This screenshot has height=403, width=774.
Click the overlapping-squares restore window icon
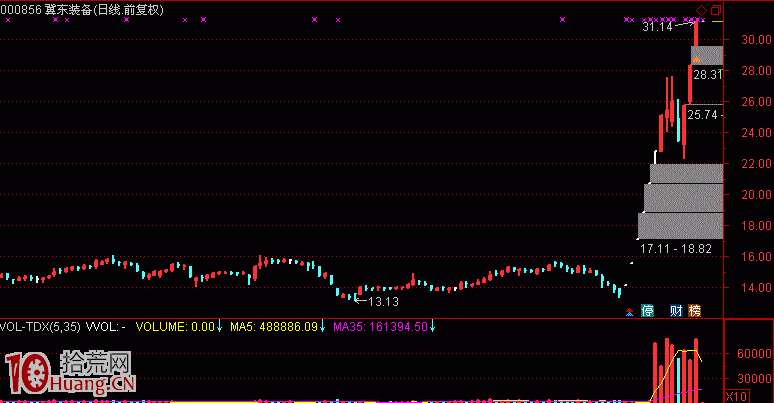coord(716,10)
